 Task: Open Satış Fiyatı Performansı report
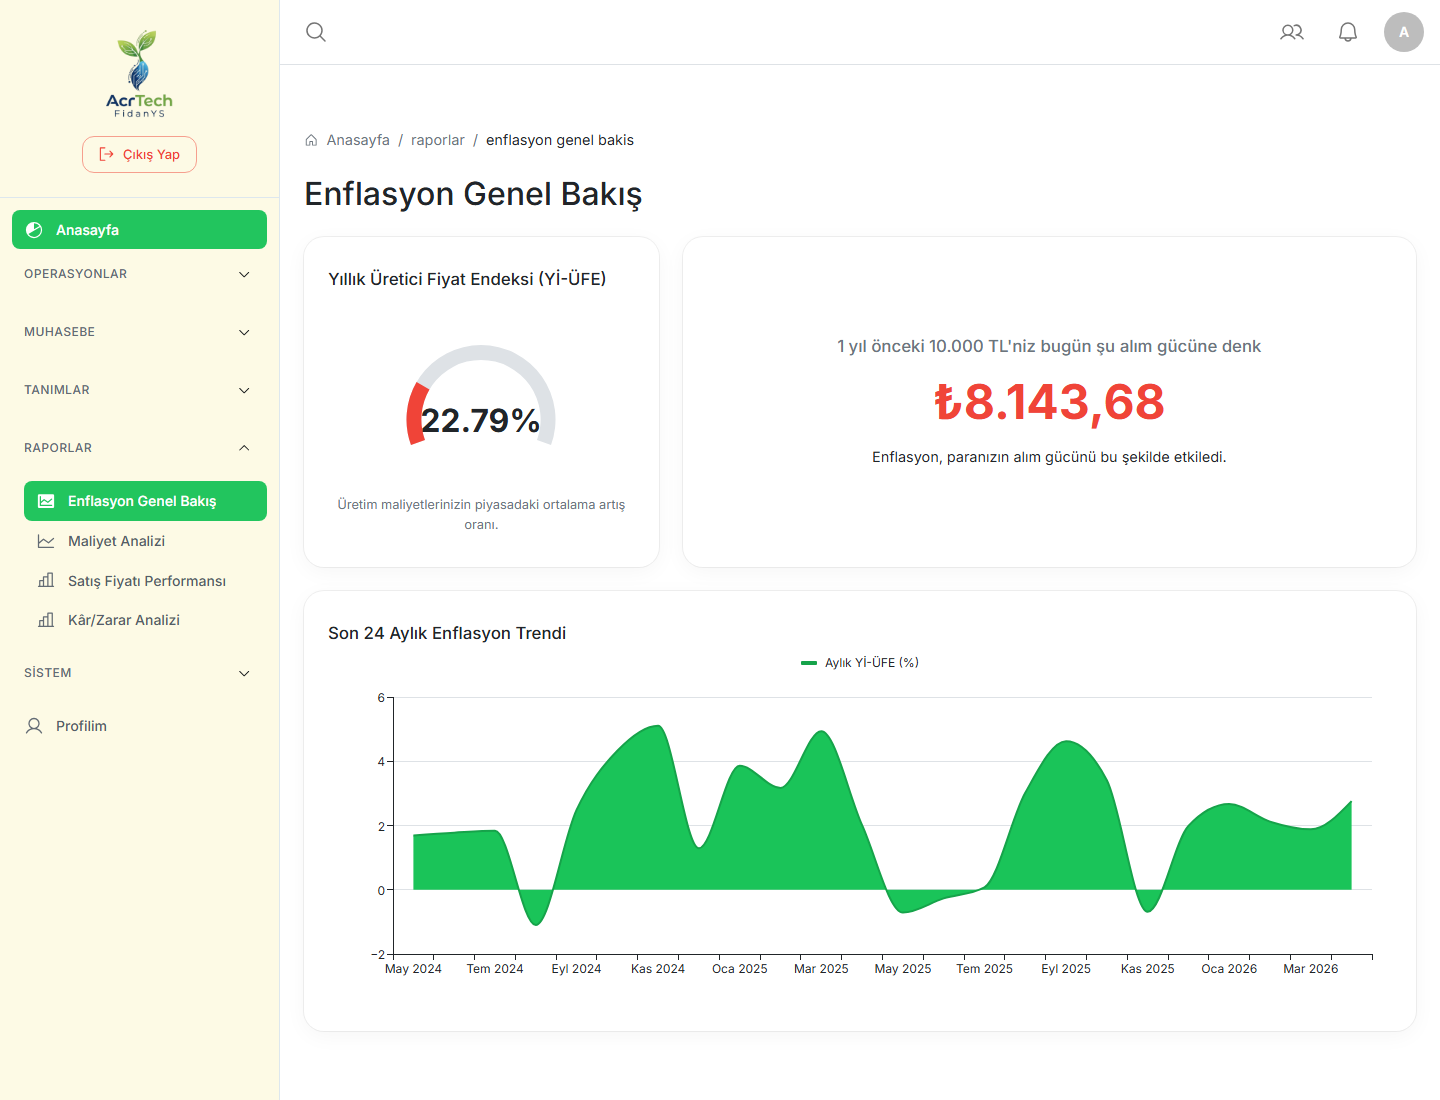pos(145,581)
